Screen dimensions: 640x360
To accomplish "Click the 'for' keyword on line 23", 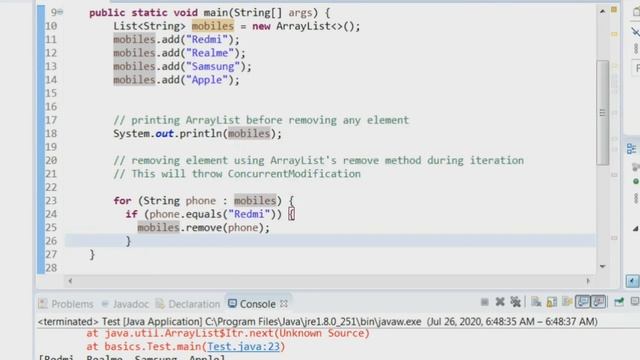I will click(122, 201).
